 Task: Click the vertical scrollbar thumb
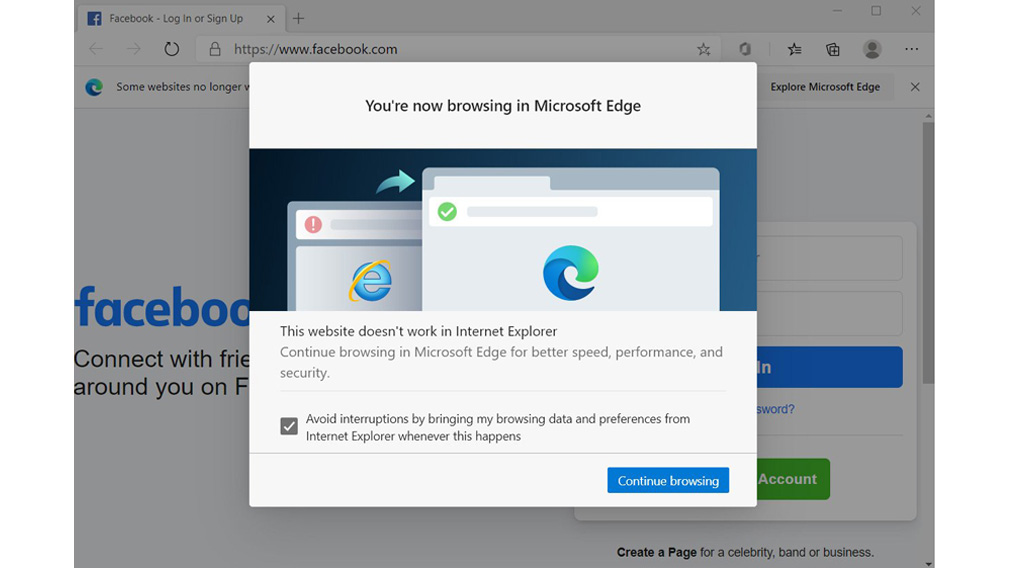coord(928,252)
